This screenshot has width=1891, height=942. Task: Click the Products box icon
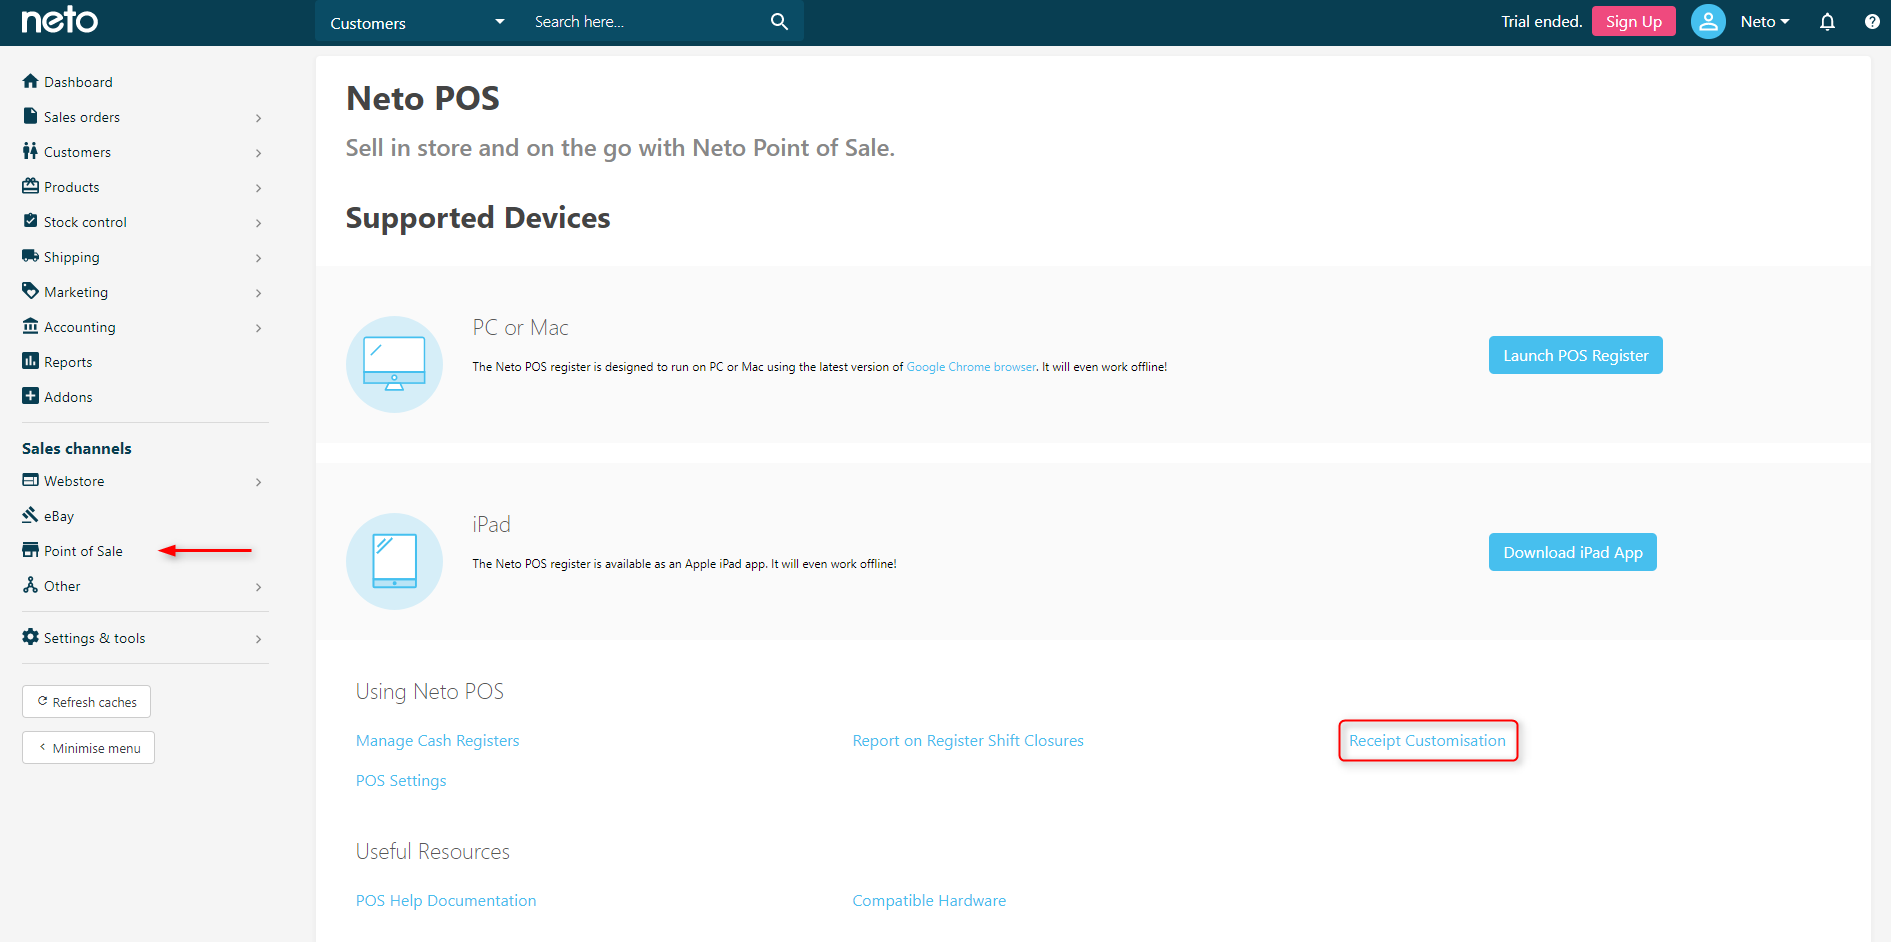[30, 186]
